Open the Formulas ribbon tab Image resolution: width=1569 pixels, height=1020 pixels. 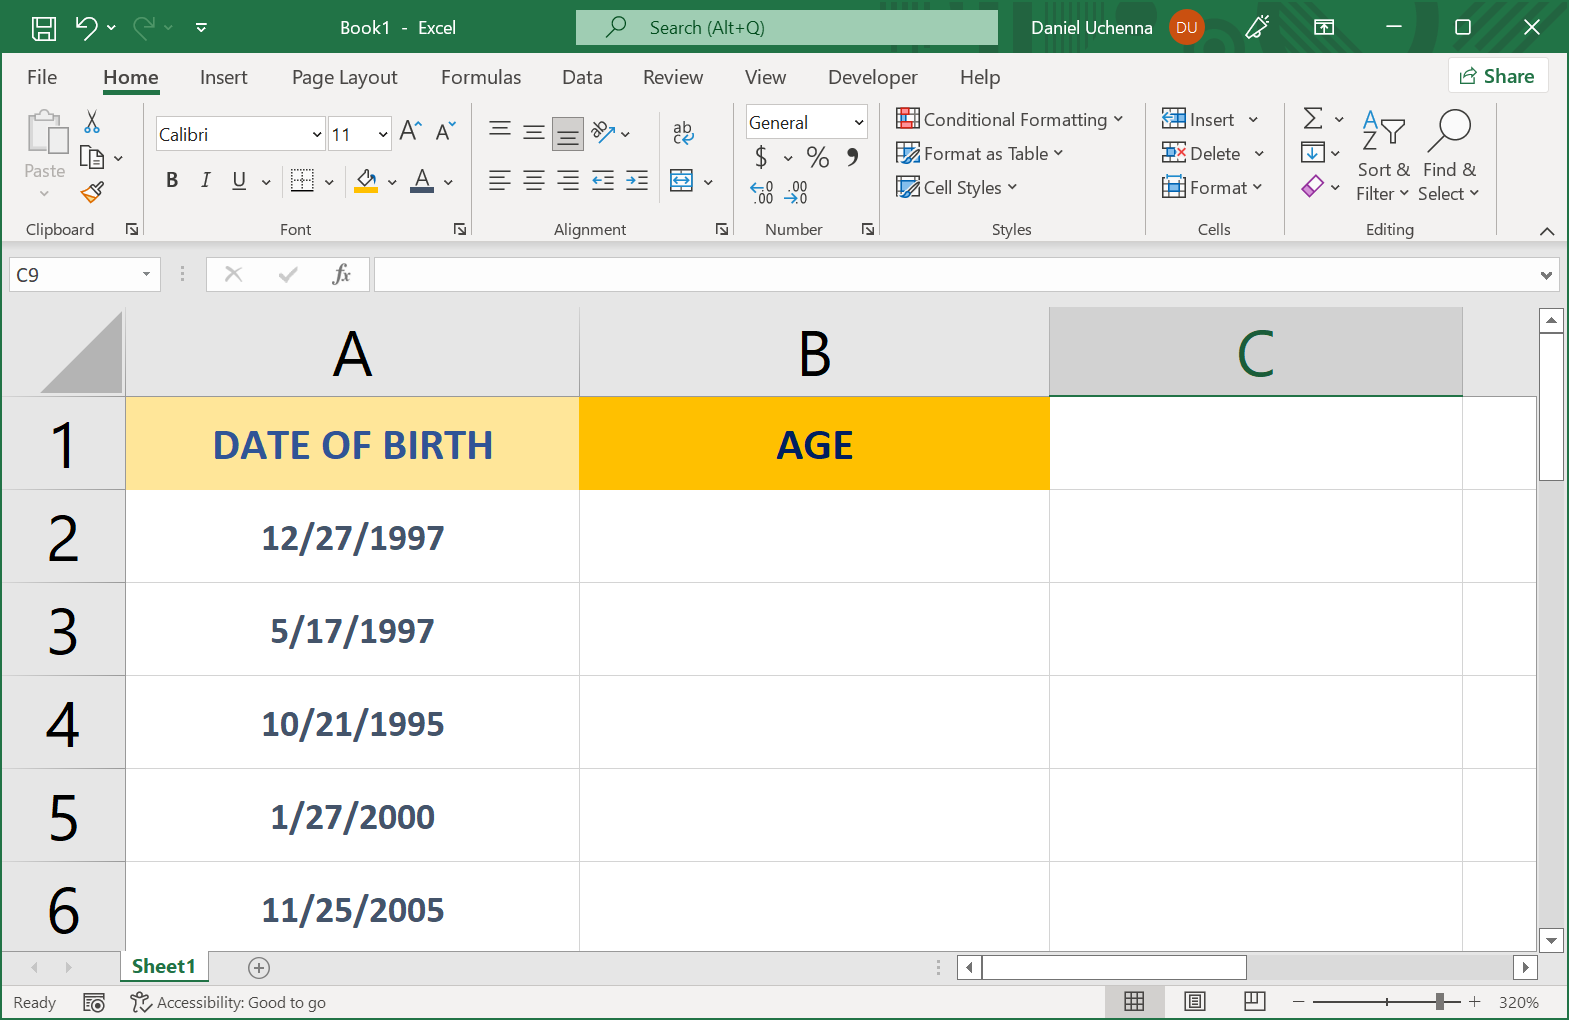coord(480,77)
